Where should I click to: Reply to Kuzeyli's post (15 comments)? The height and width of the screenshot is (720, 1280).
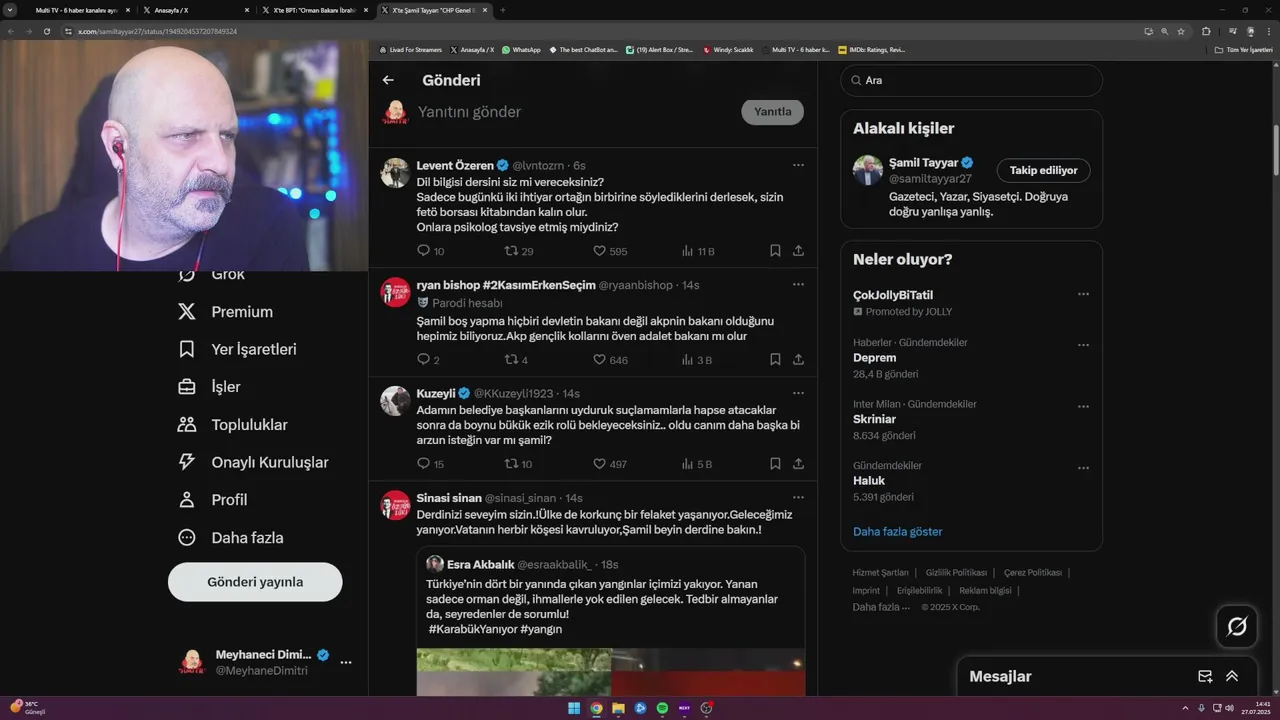(x=431, y=463)
